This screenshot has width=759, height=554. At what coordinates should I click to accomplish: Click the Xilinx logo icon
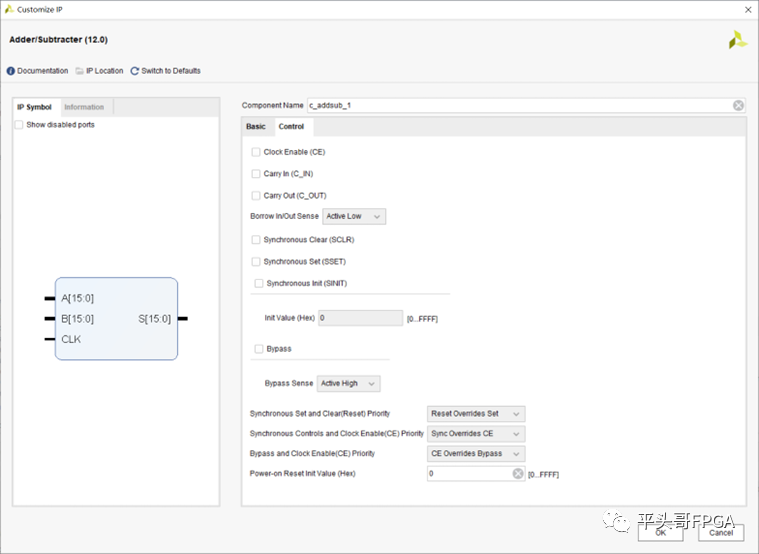(738, 40)
